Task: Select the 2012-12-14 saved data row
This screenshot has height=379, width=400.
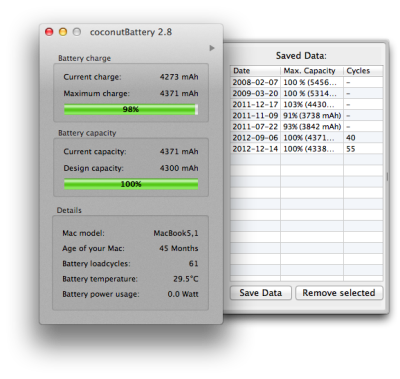Action: tap(307, 149)
